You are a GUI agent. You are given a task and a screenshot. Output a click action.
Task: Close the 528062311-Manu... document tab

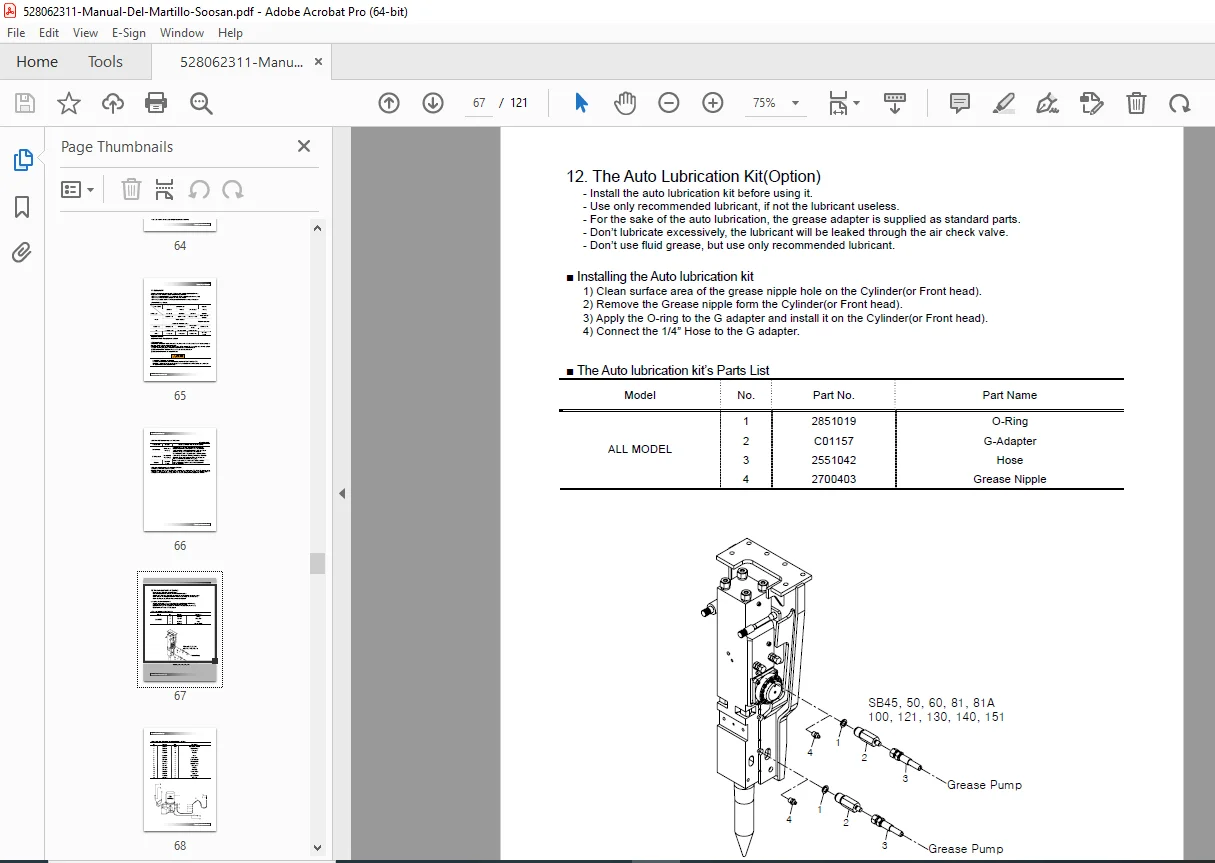318,61
